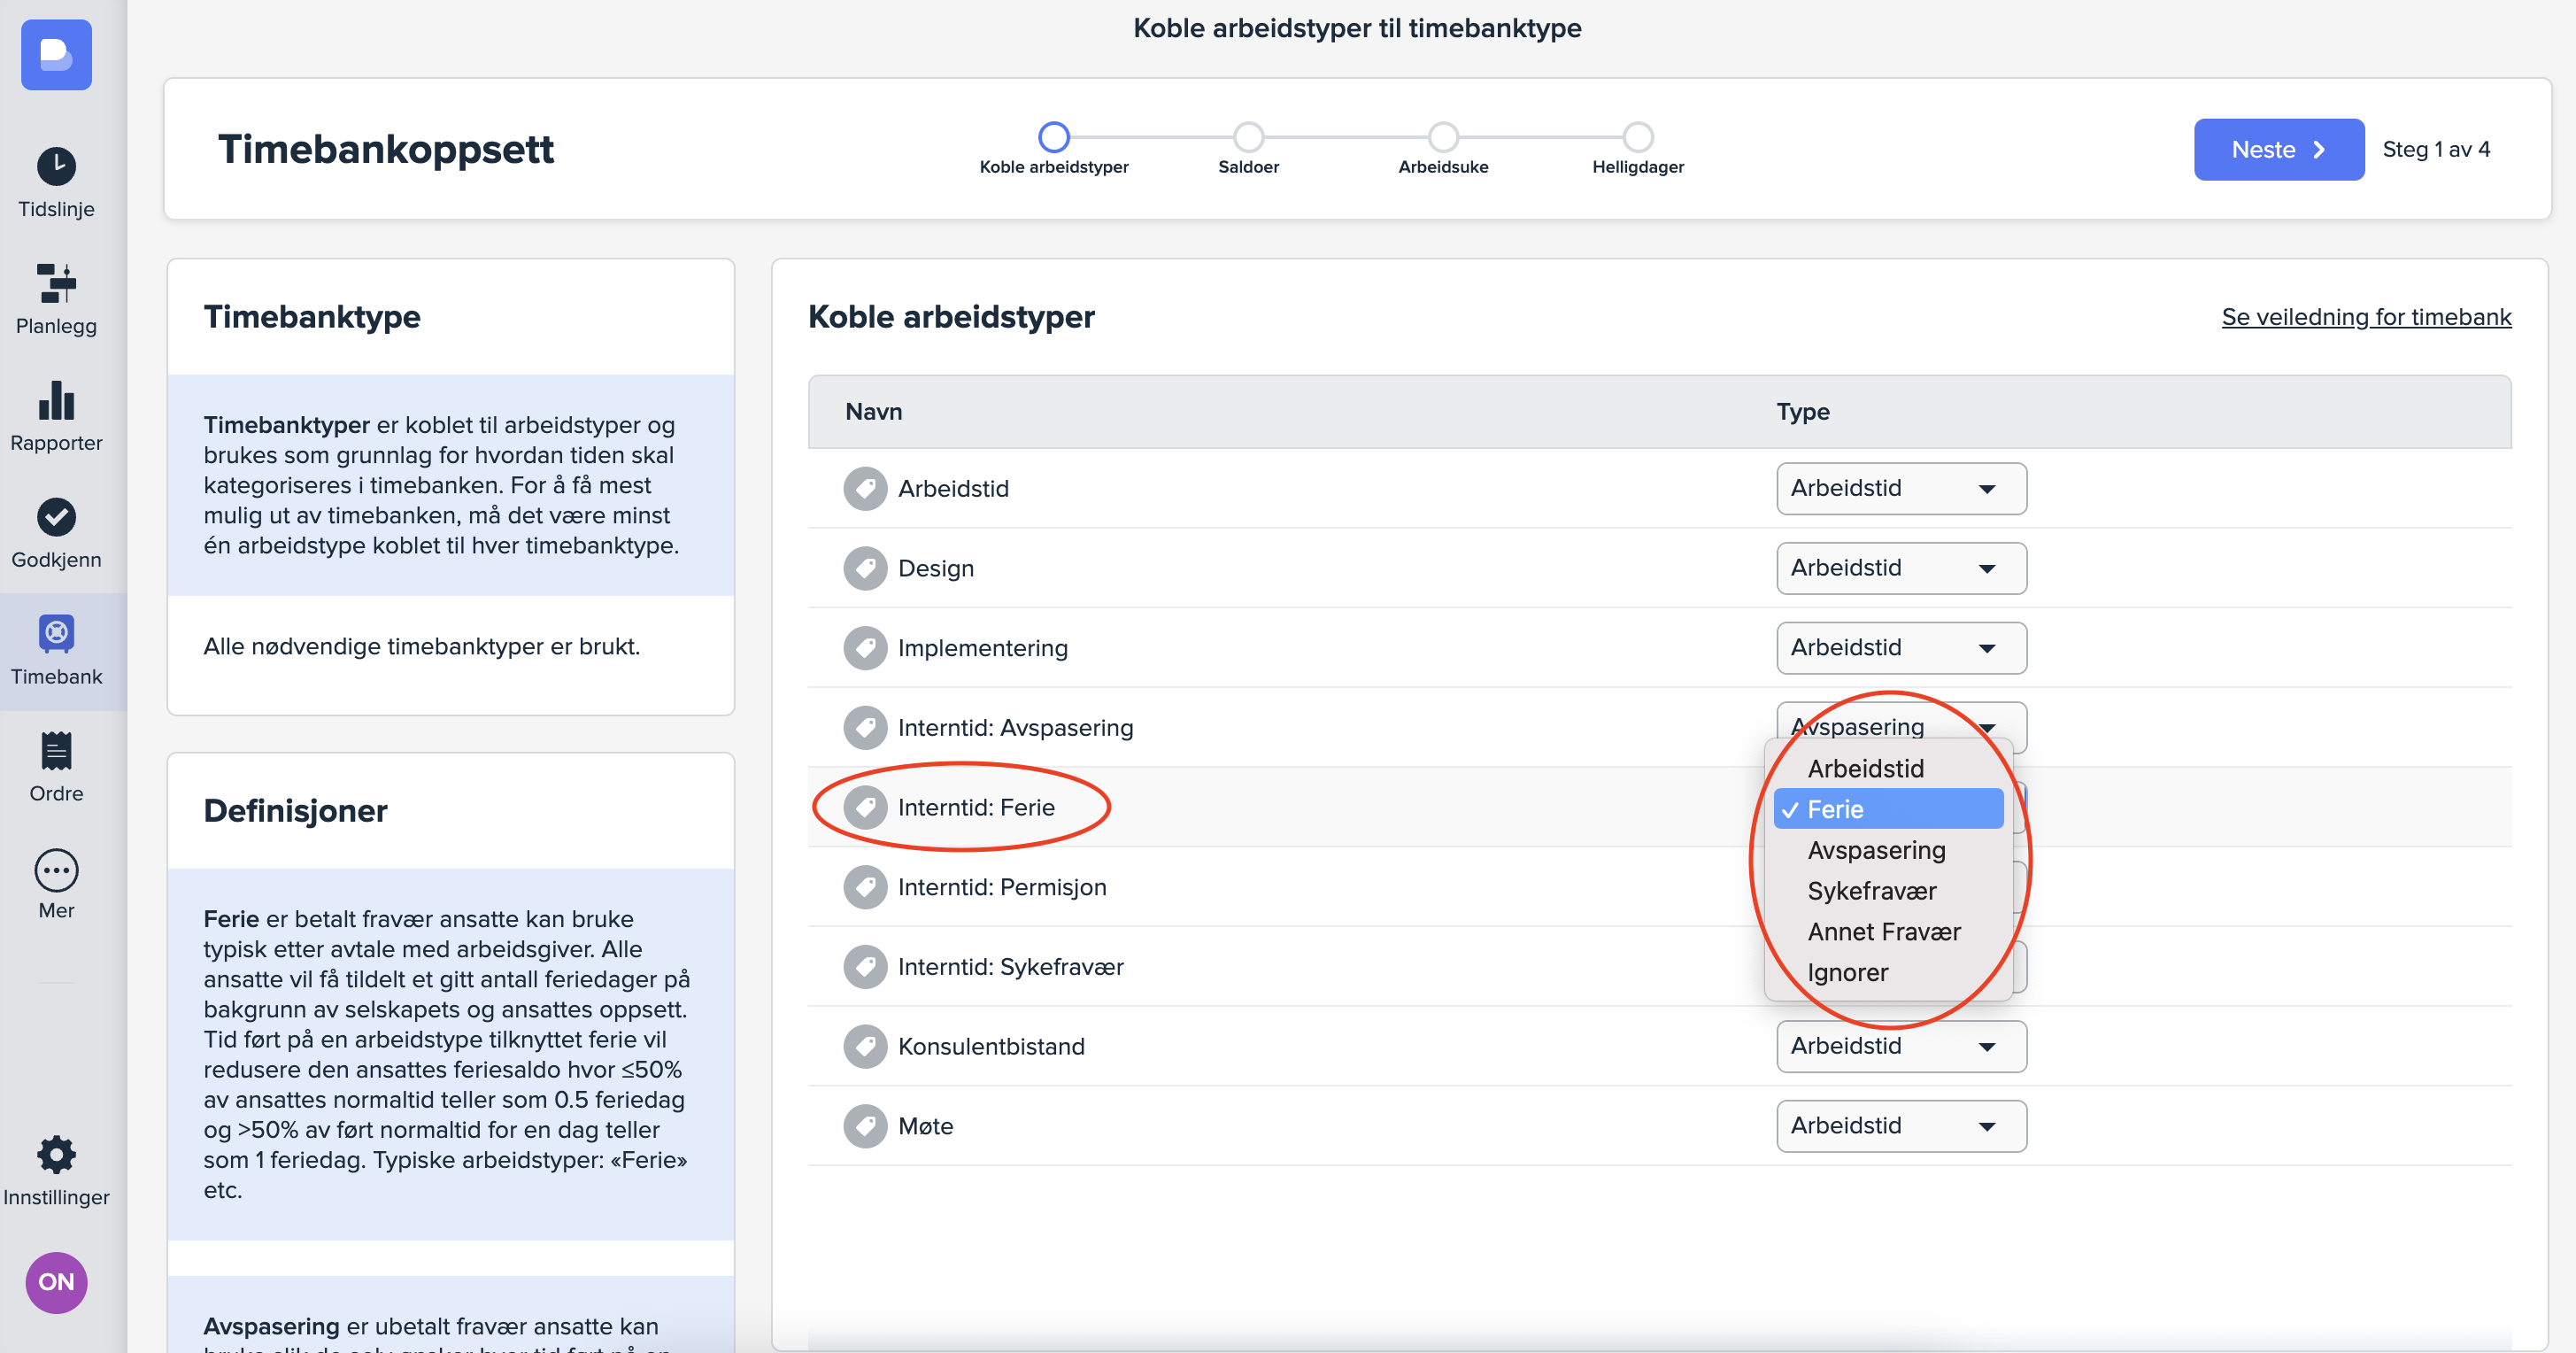
Task: Select Arbeidsuke step circle in progress tracker
Action: (x=1442, y=137)
